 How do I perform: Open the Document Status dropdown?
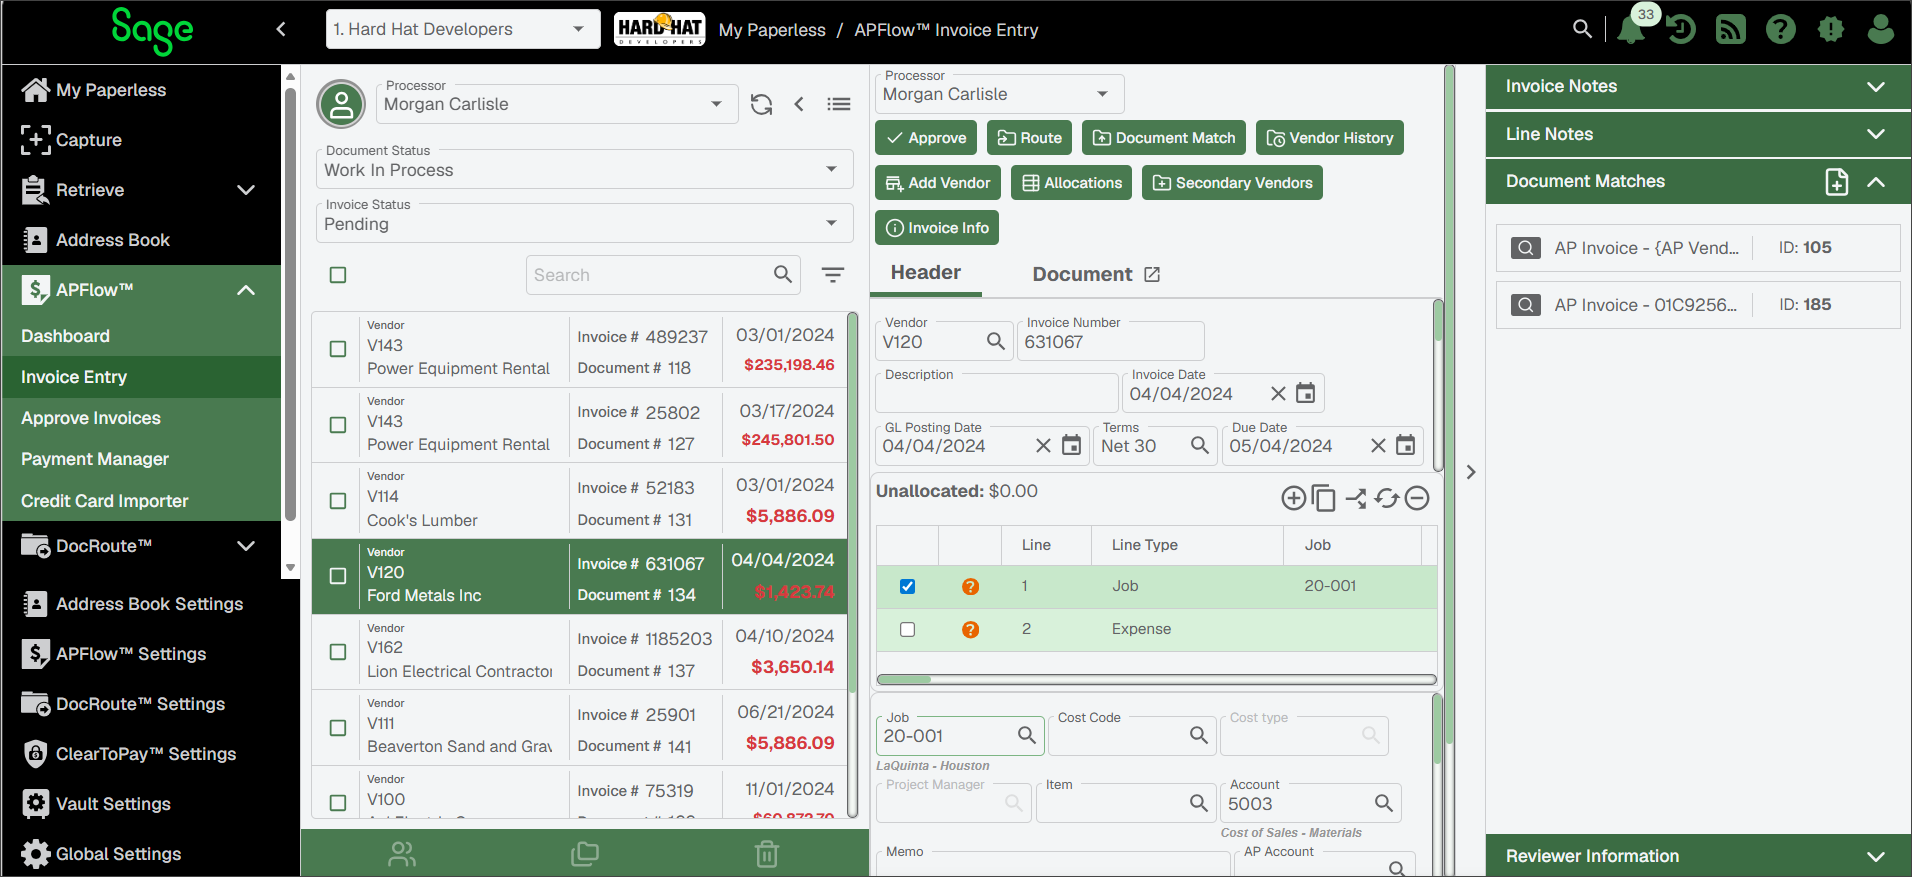point(584,169)
